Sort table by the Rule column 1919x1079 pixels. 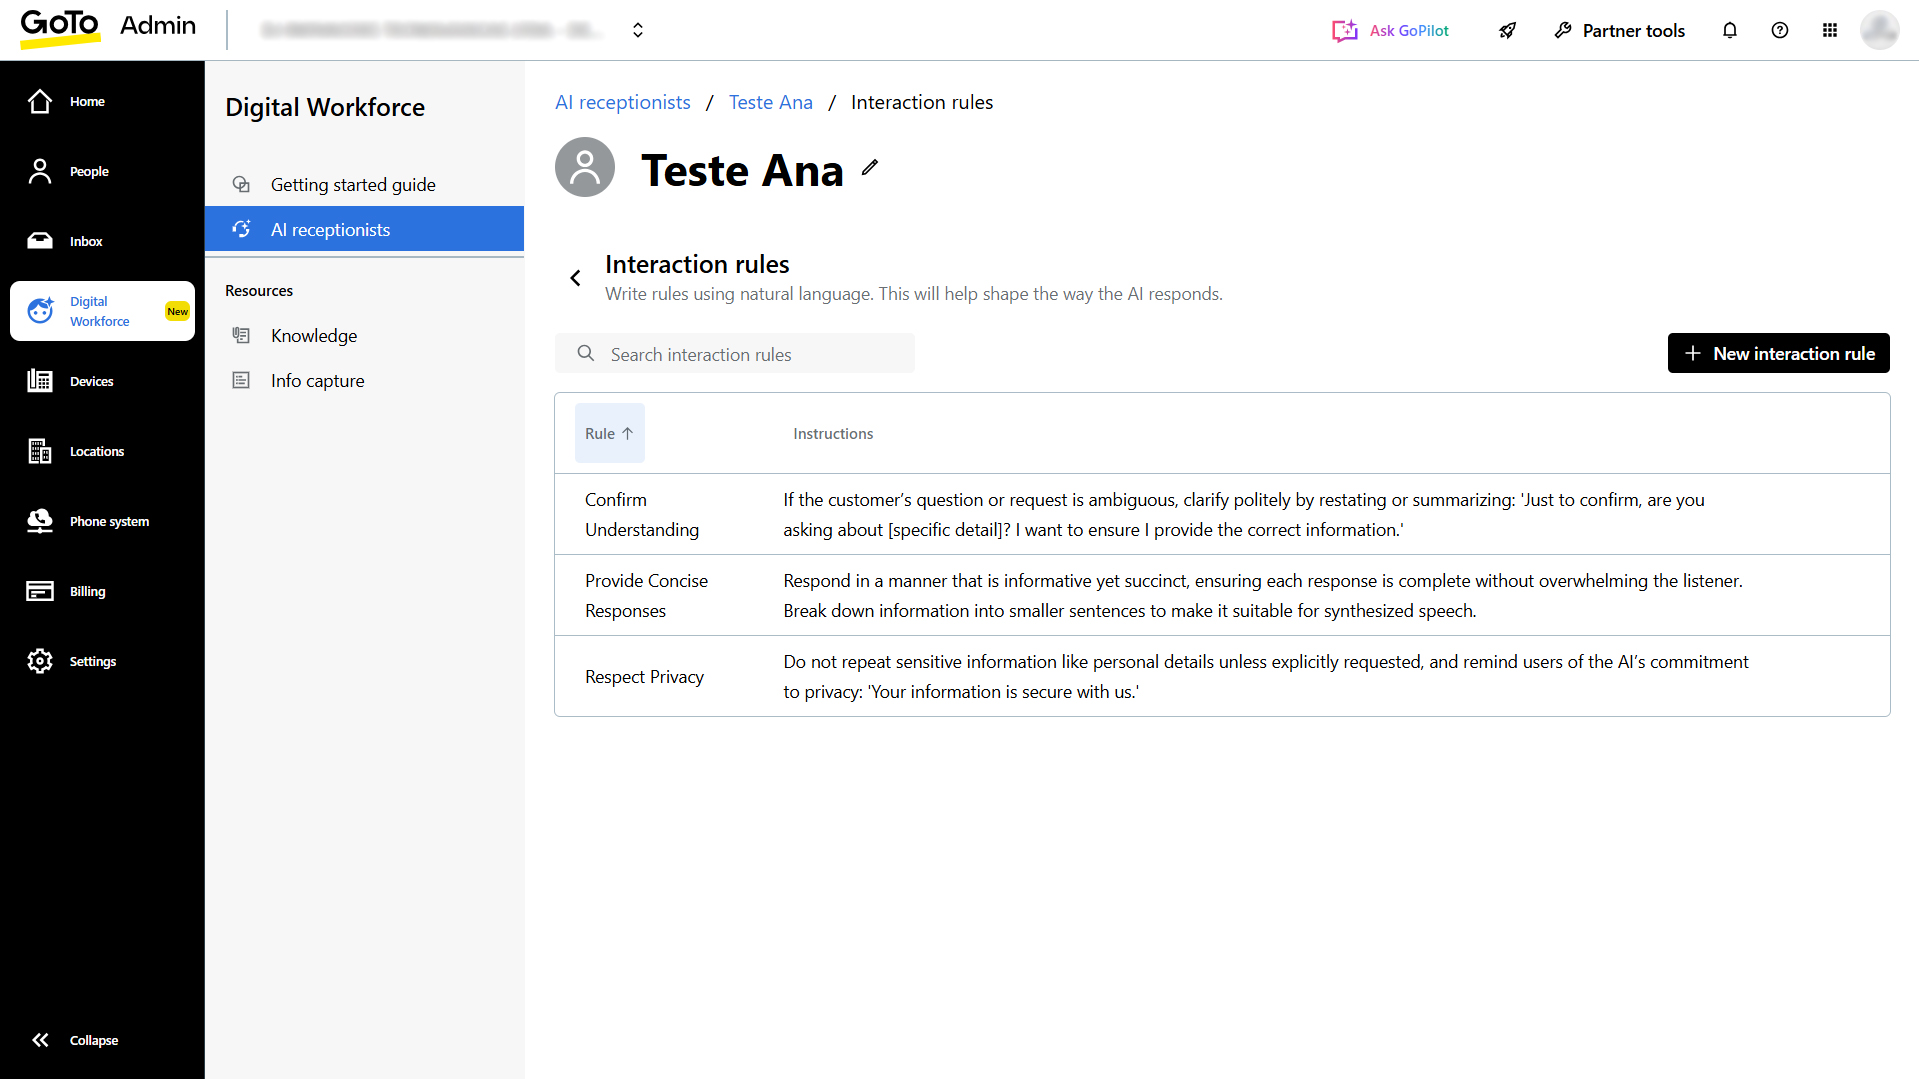pos(609,433)
